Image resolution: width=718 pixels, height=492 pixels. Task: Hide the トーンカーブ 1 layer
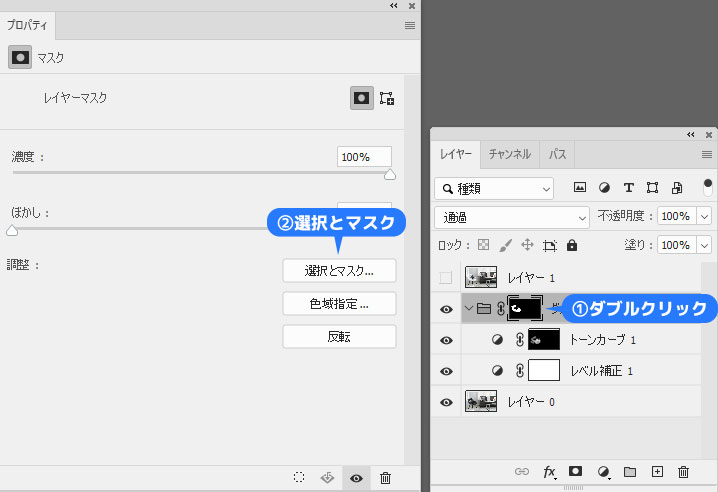click(x=446, y=340)
